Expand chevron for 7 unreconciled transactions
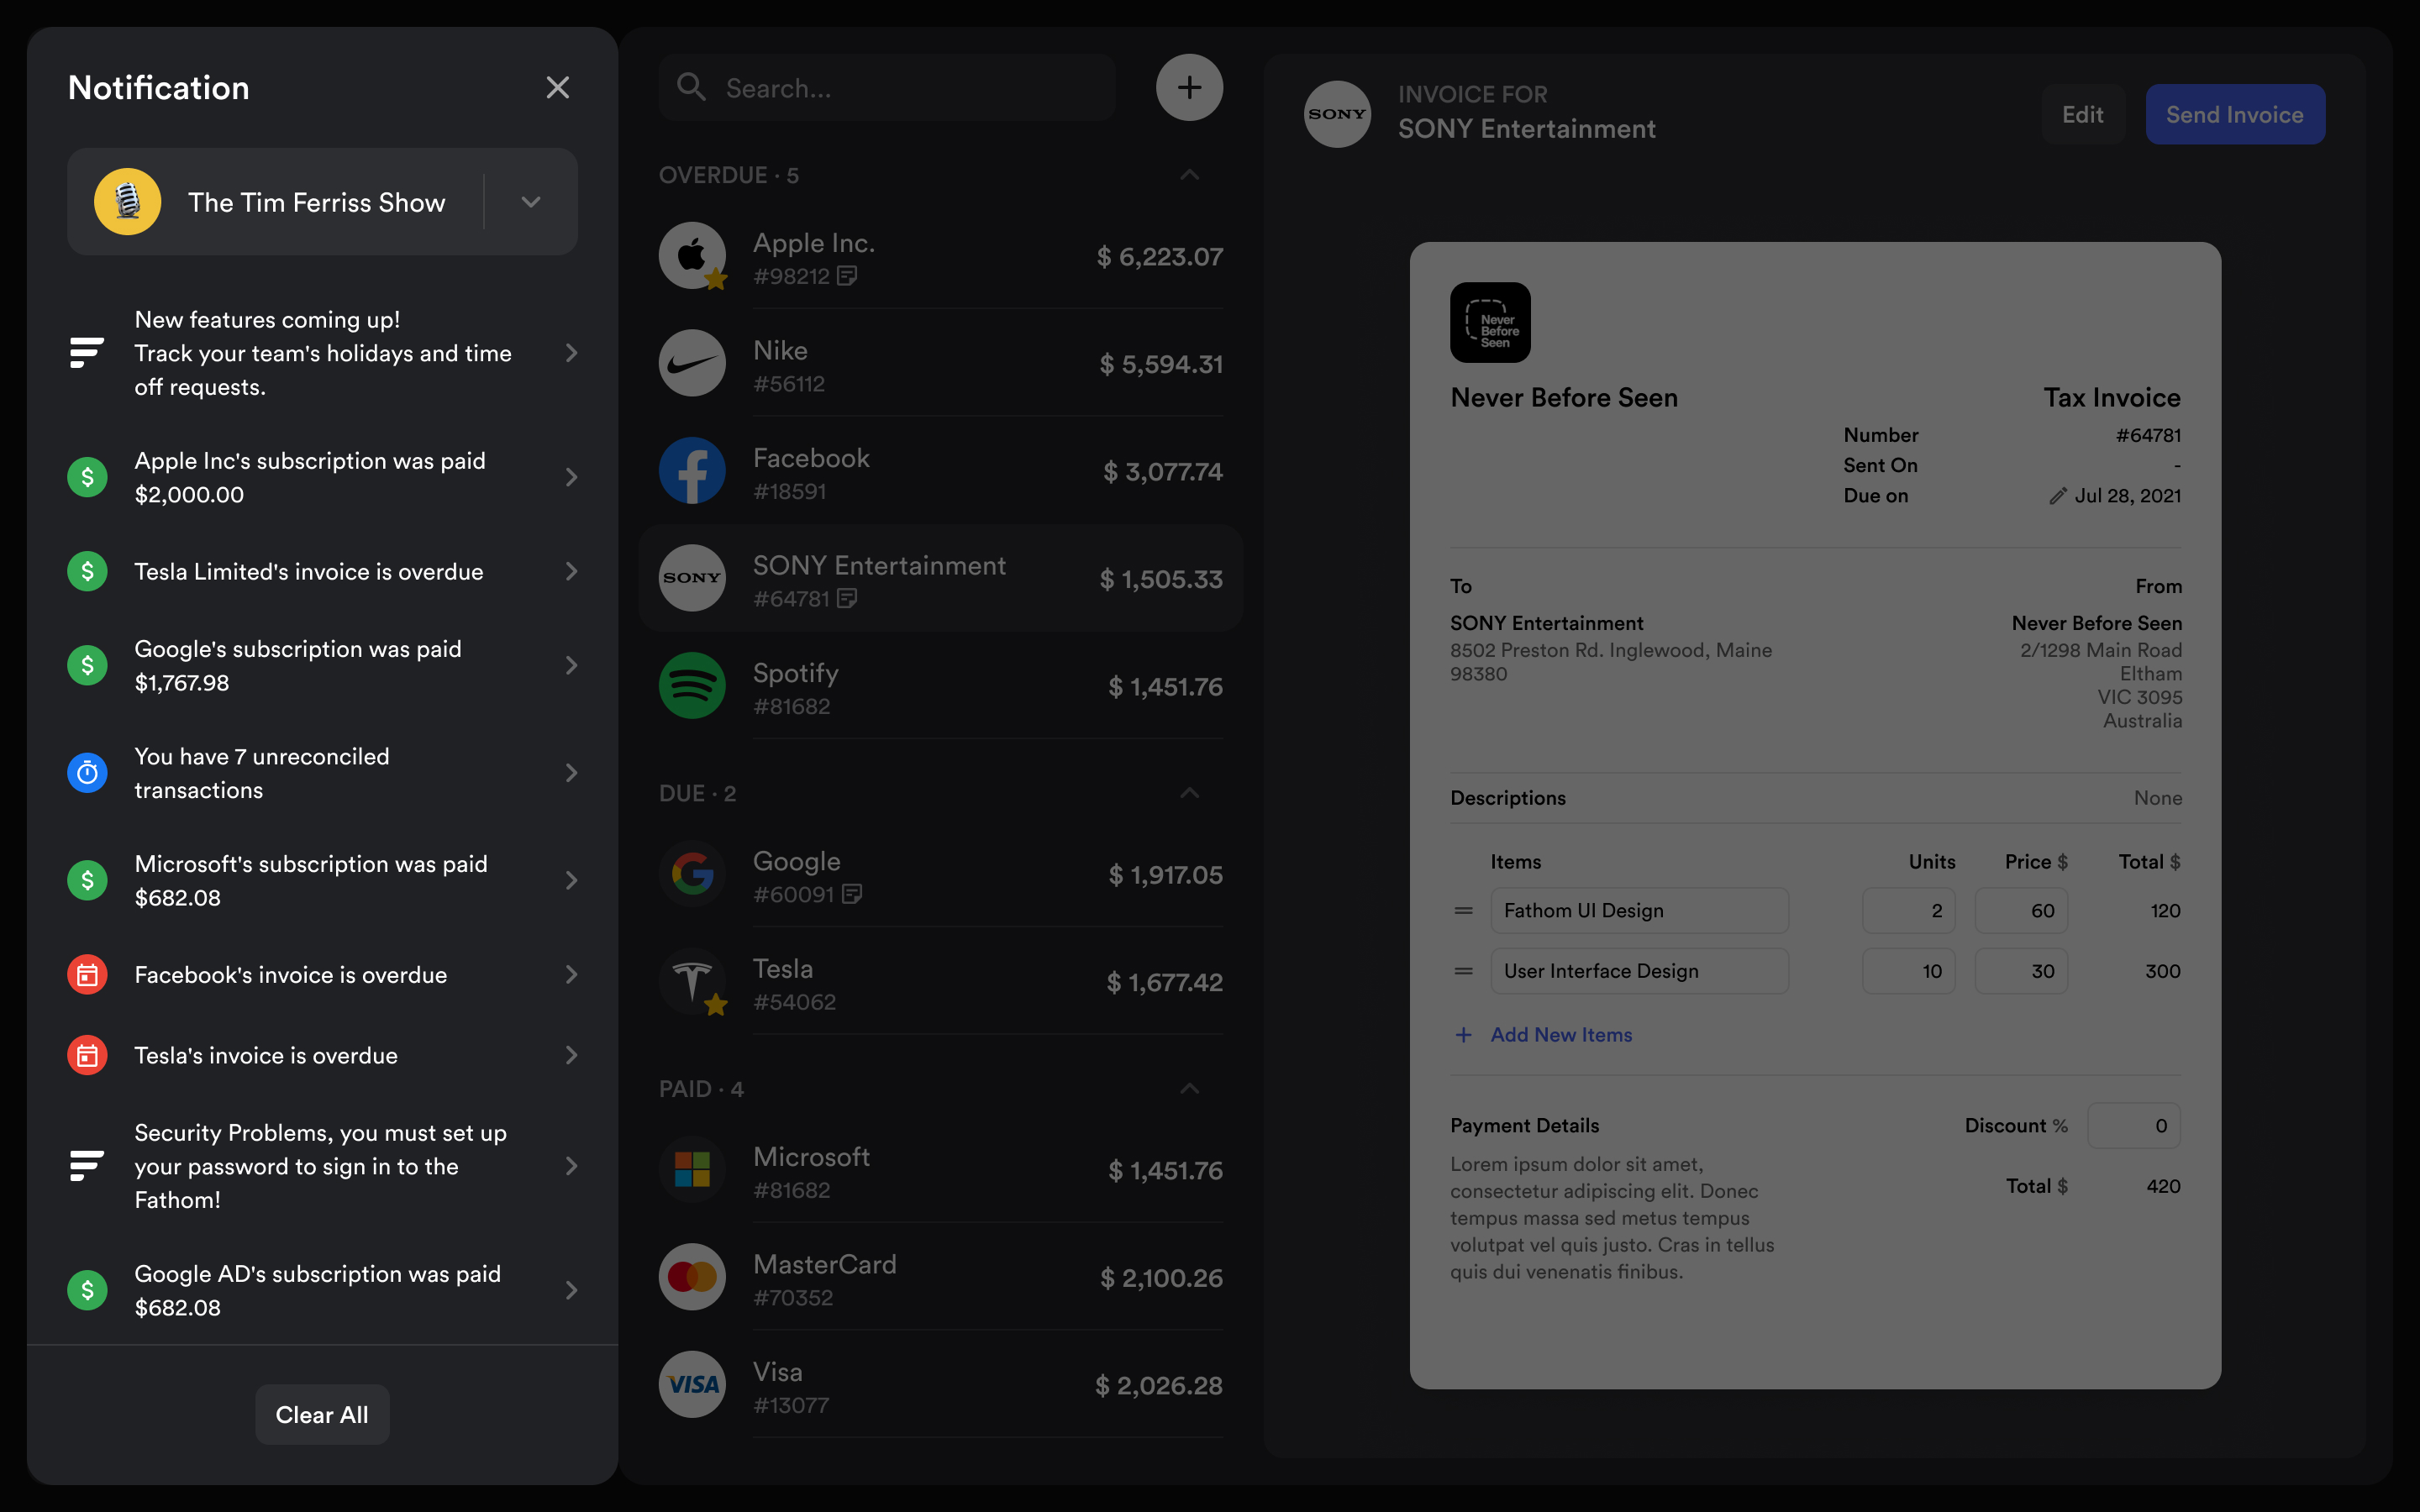 click(x=571, y=773)
